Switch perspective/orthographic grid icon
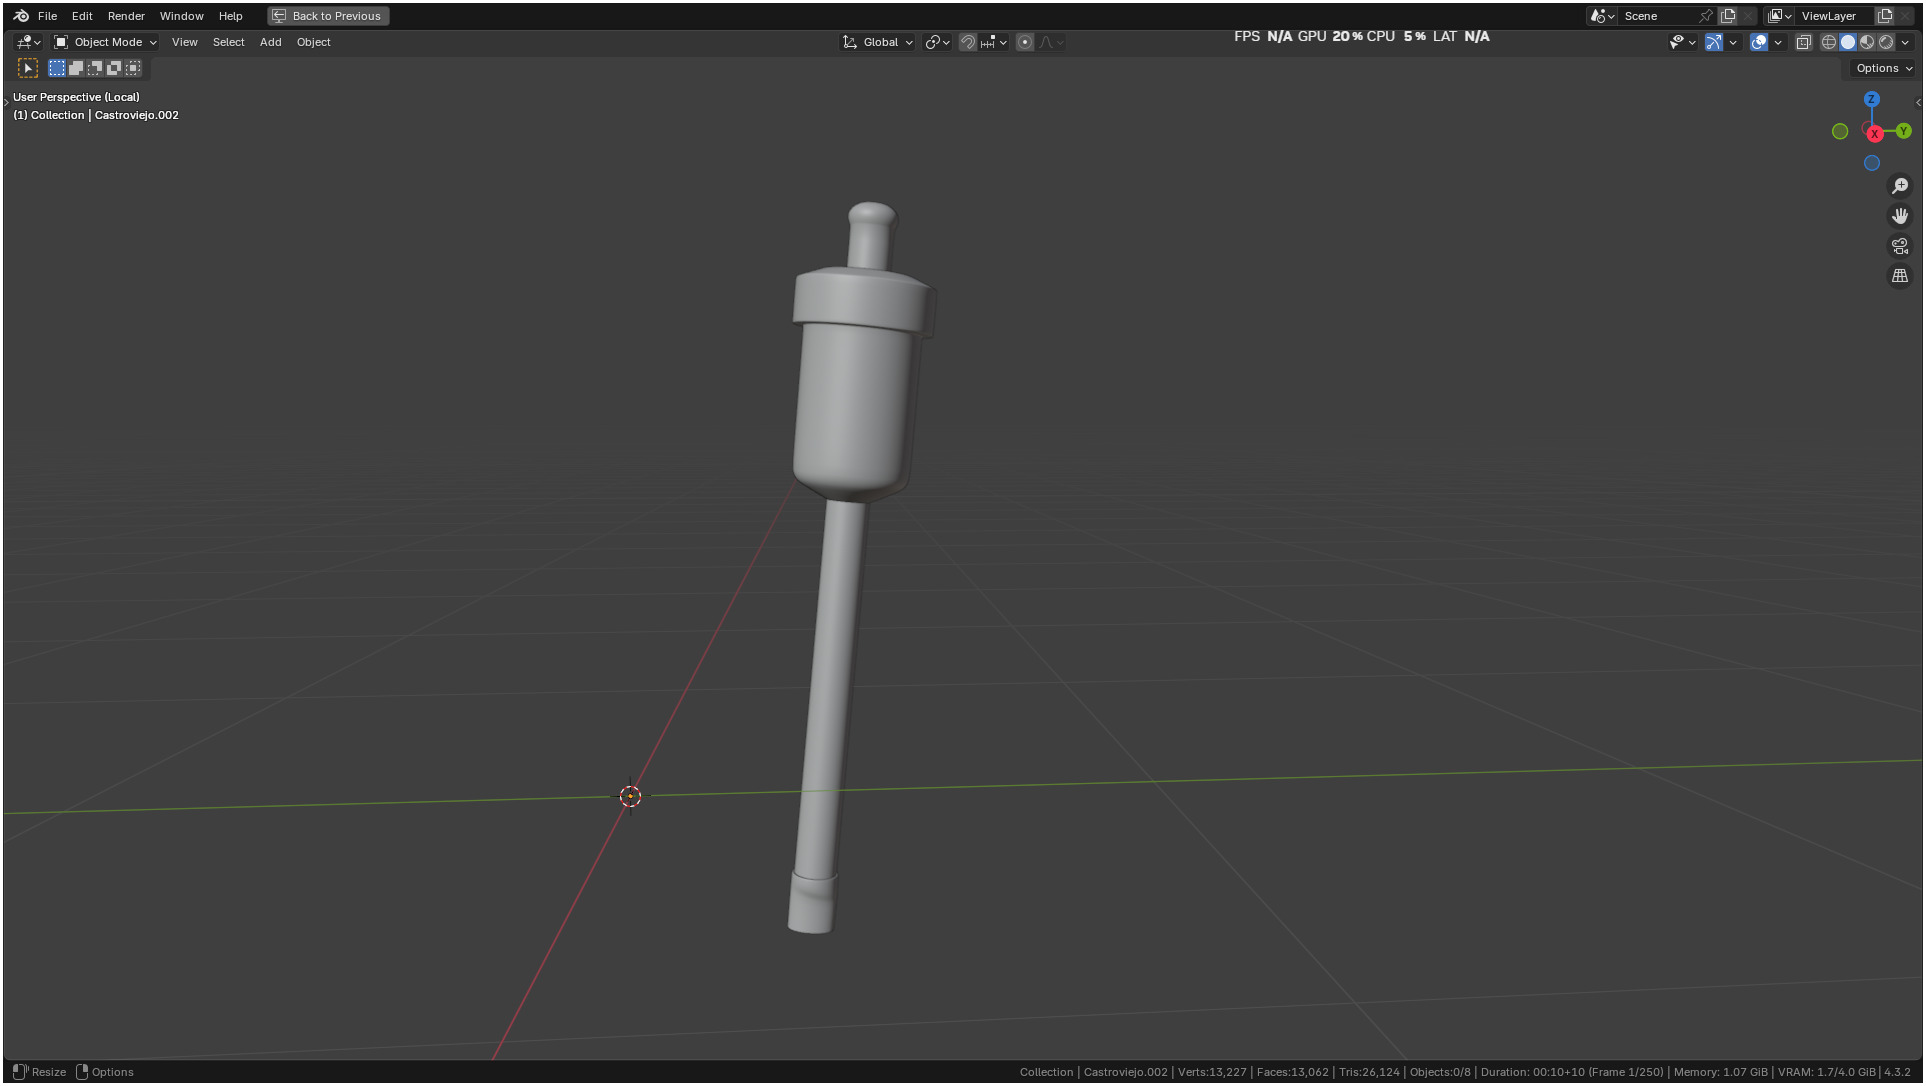 point(1900,276)
